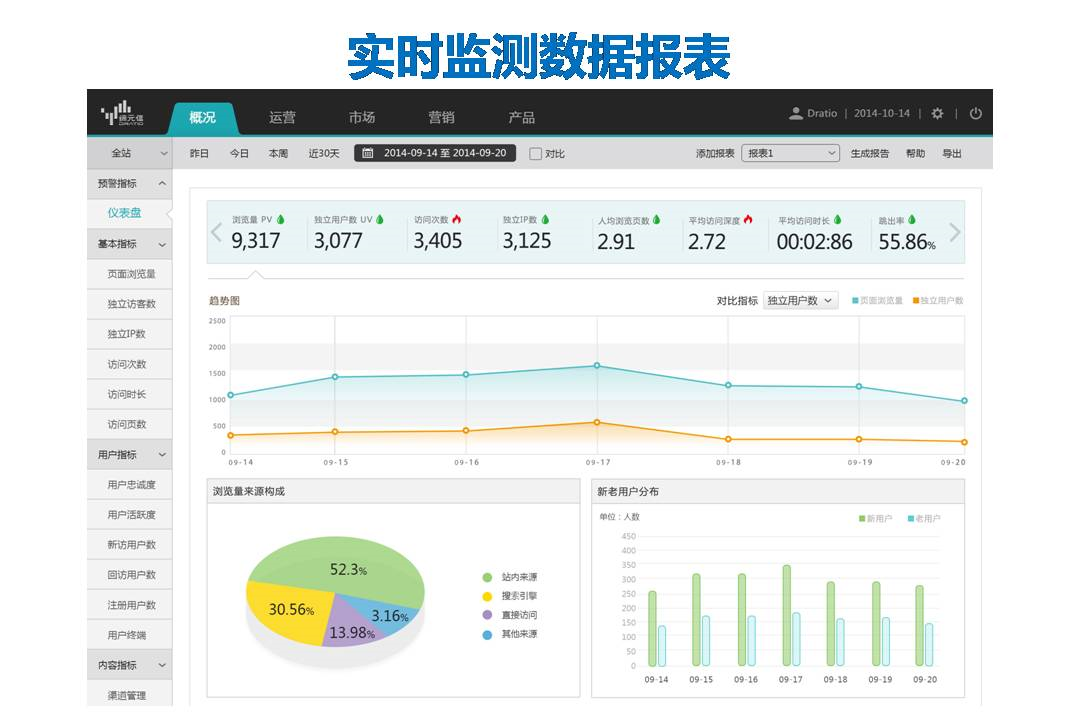
Task: Expand the 用户指标 sidebar section
Action: click(x=129, y=455)
